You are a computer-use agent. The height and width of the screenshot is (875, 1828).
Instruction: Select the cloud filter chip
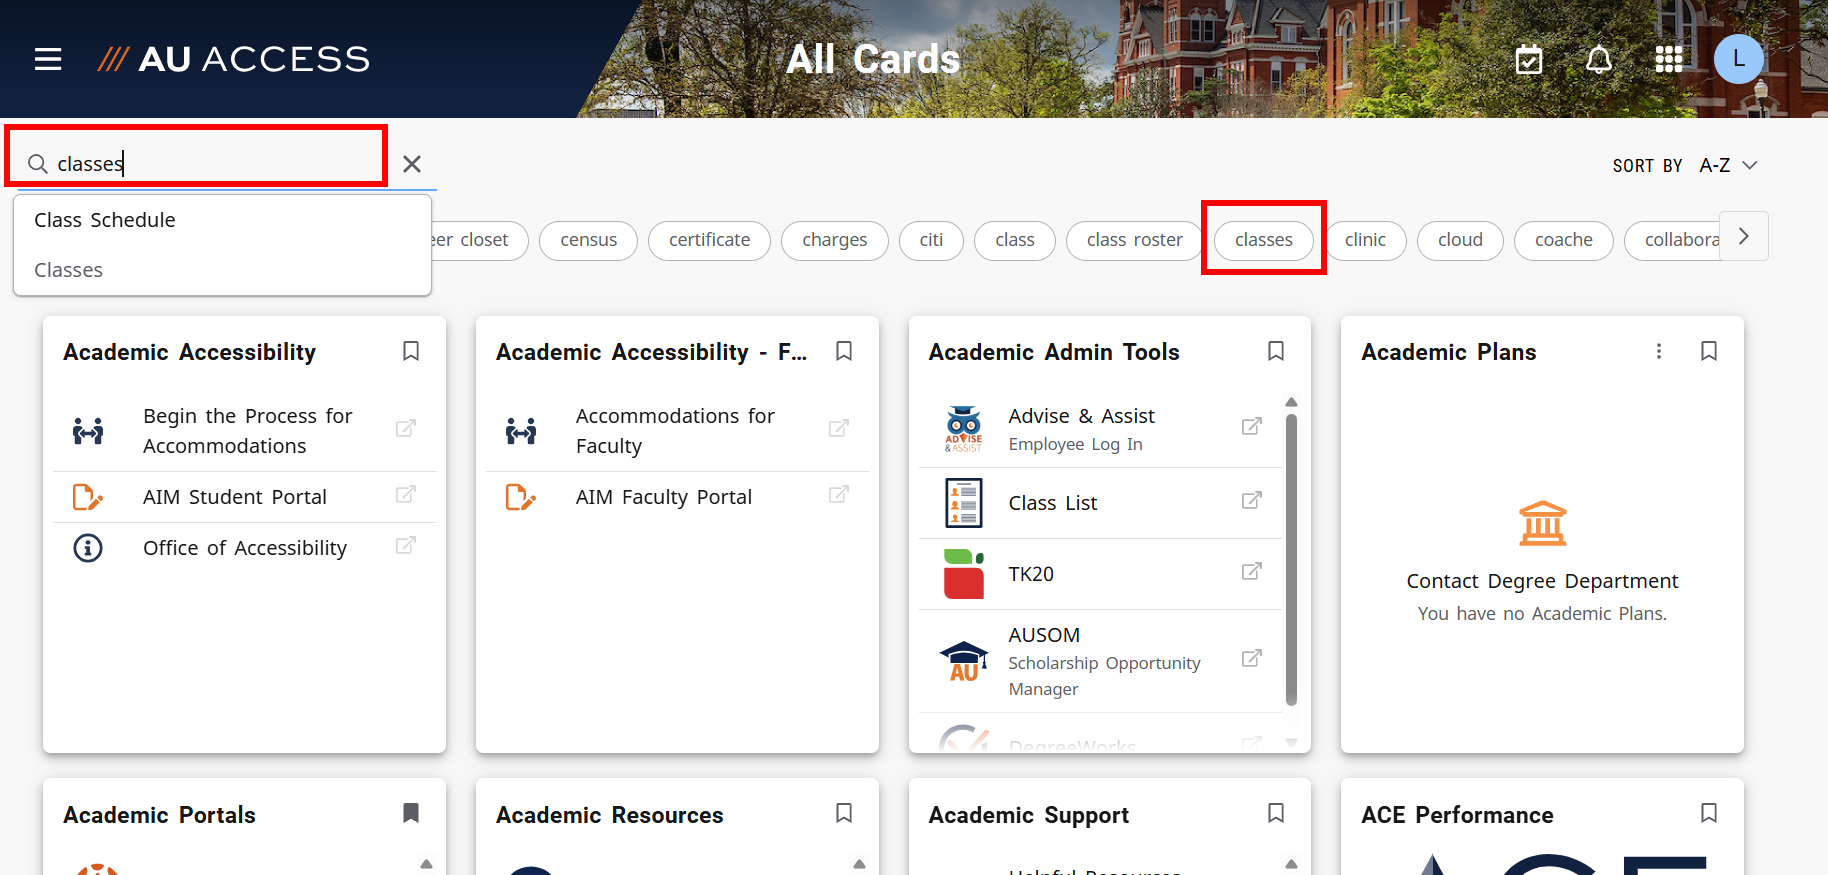(x=1460, y=240)
